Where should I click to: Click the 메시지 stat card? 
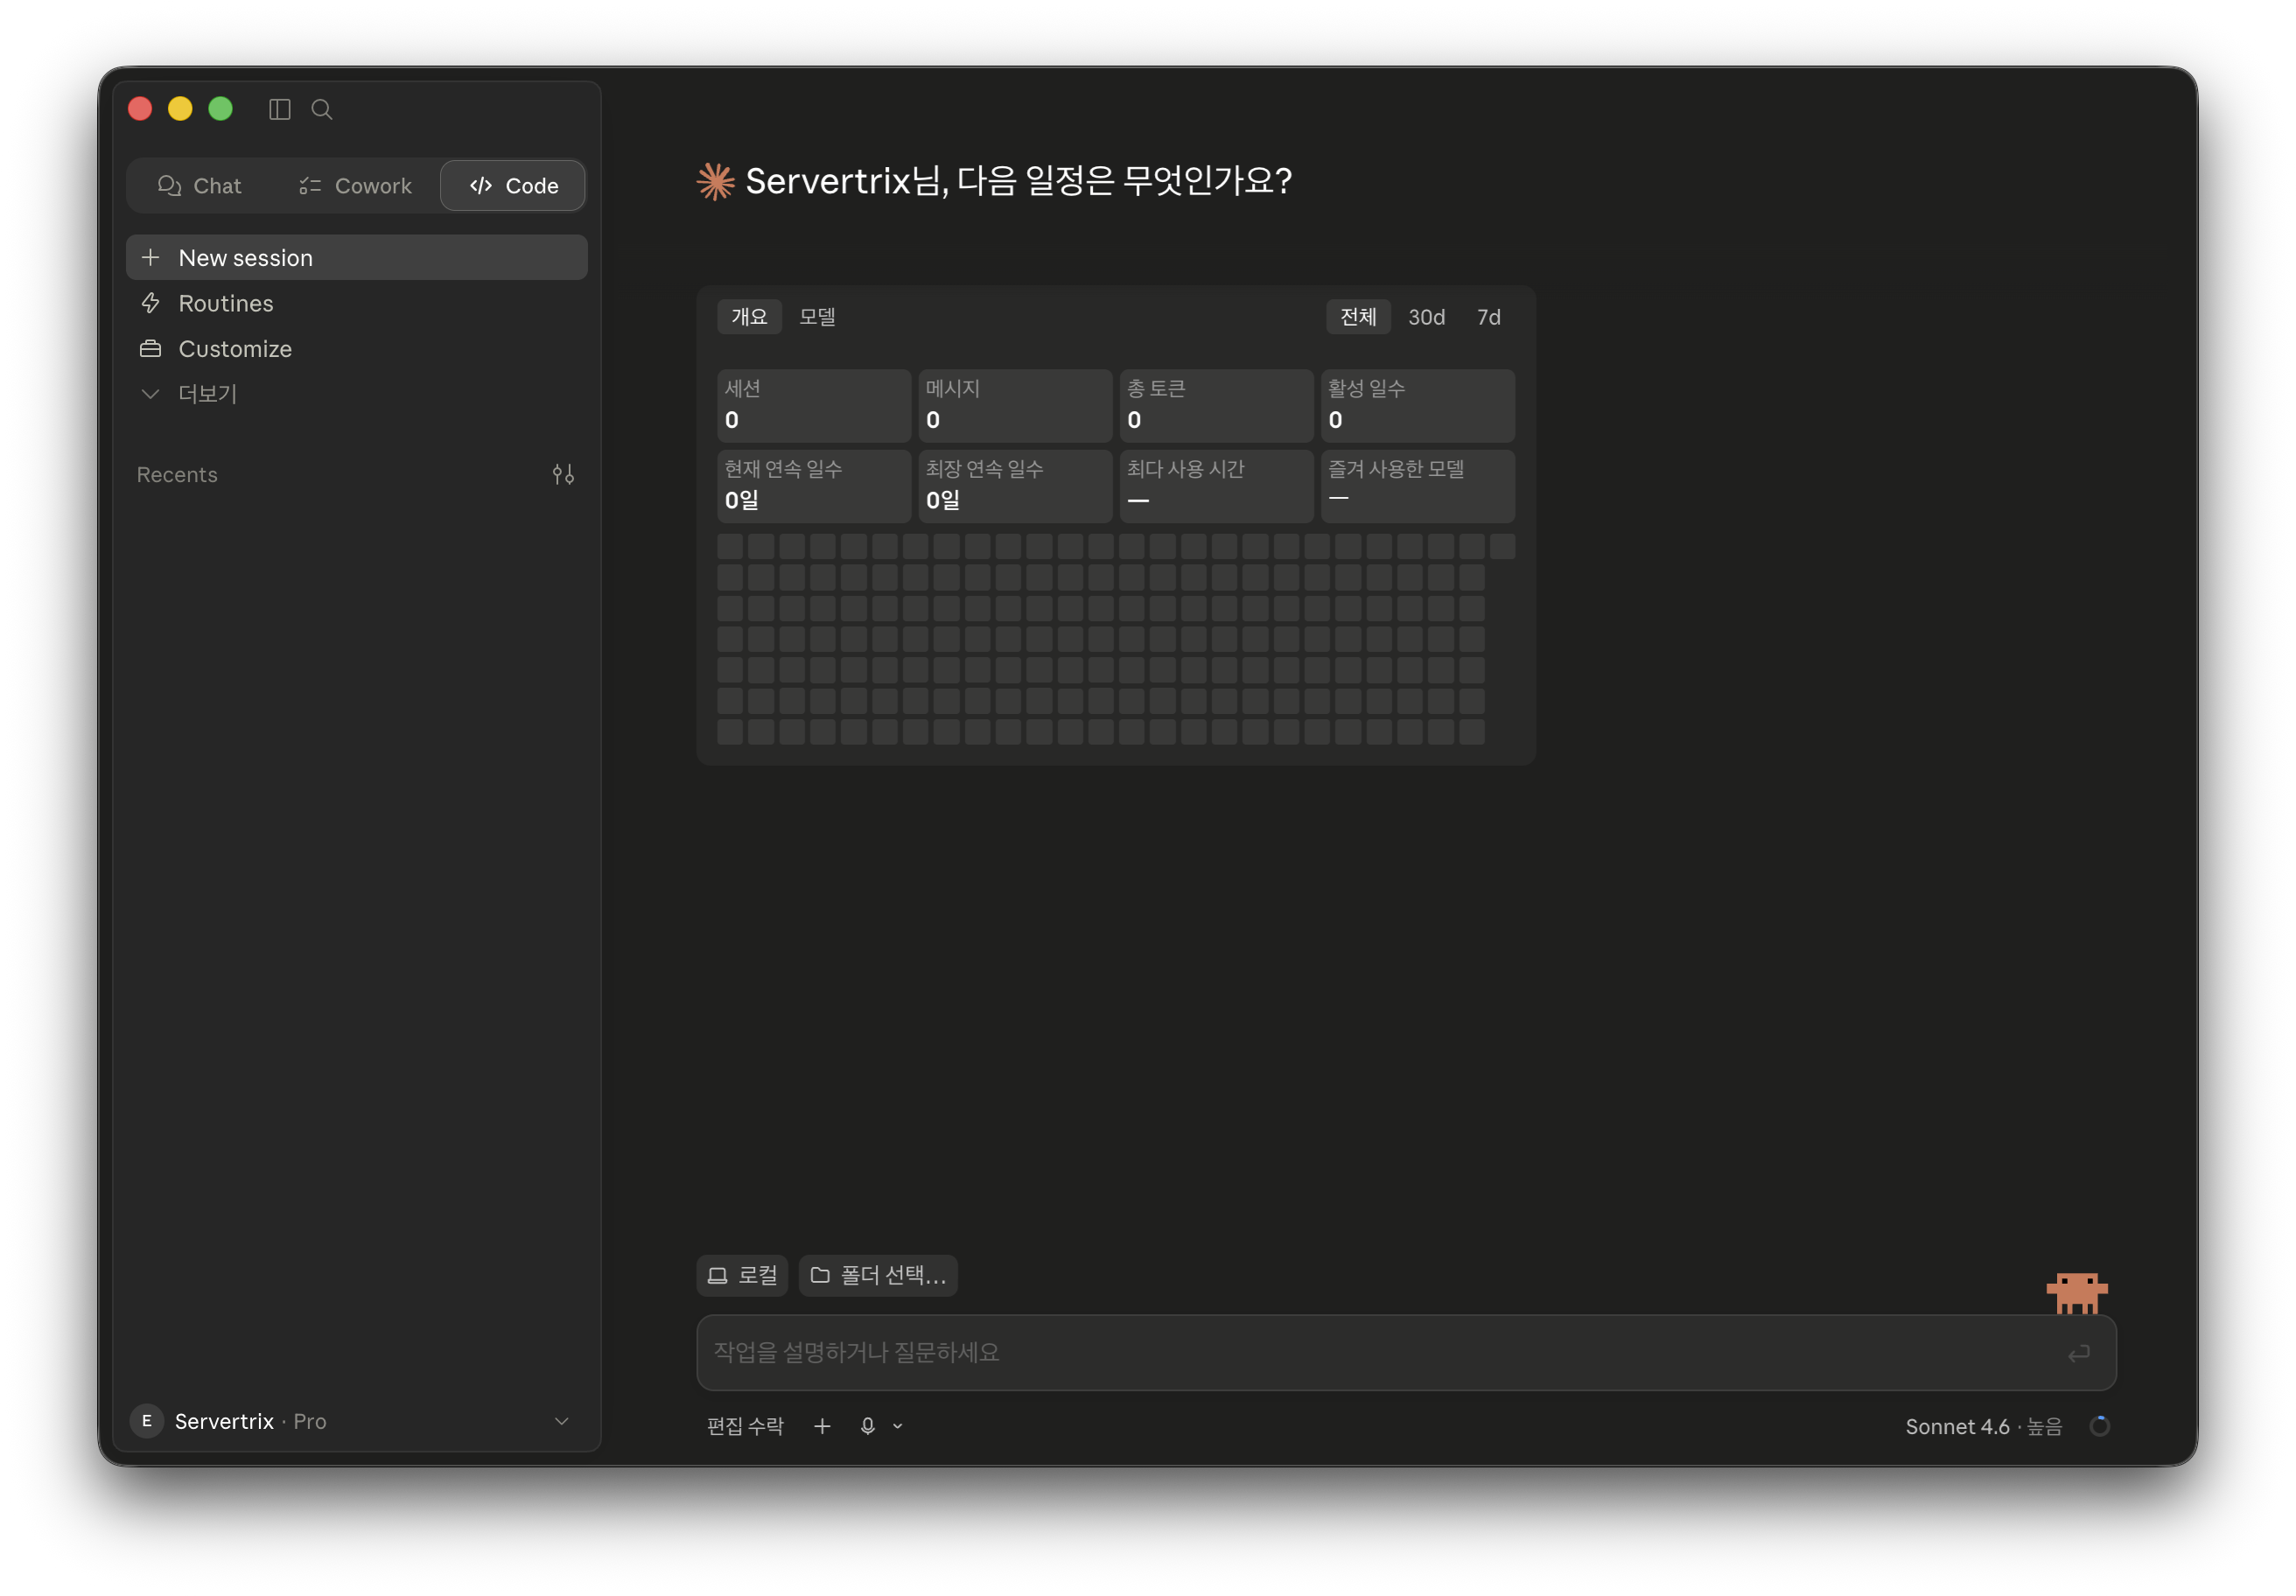[1015, 405]
